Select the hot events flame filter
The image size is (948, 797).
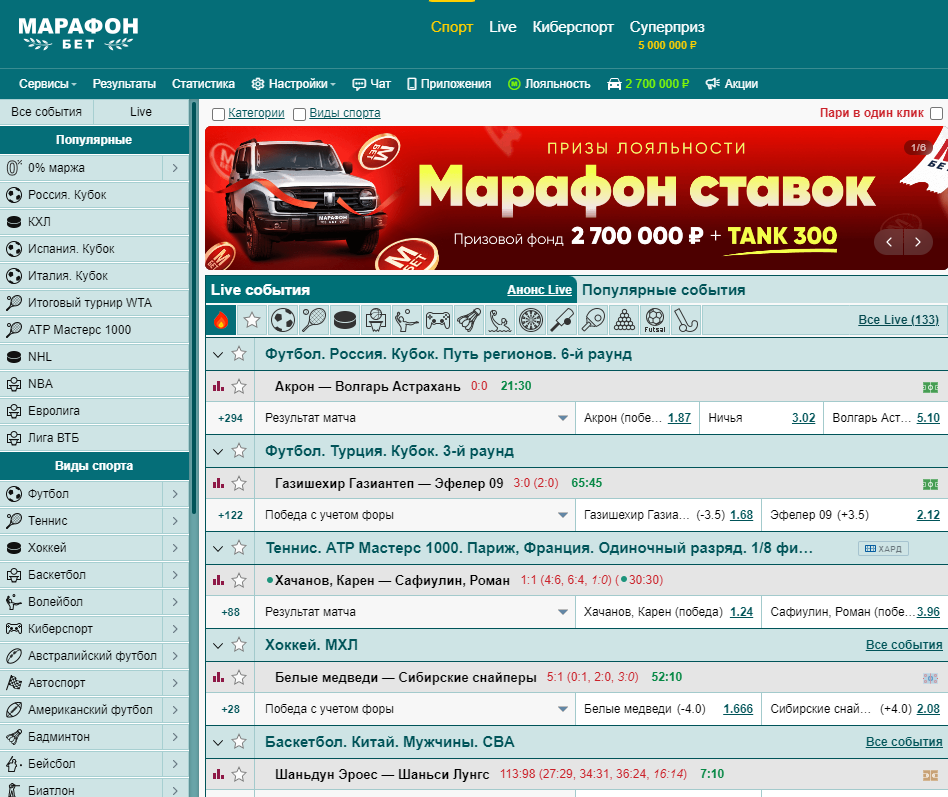(x=221, y=320)
